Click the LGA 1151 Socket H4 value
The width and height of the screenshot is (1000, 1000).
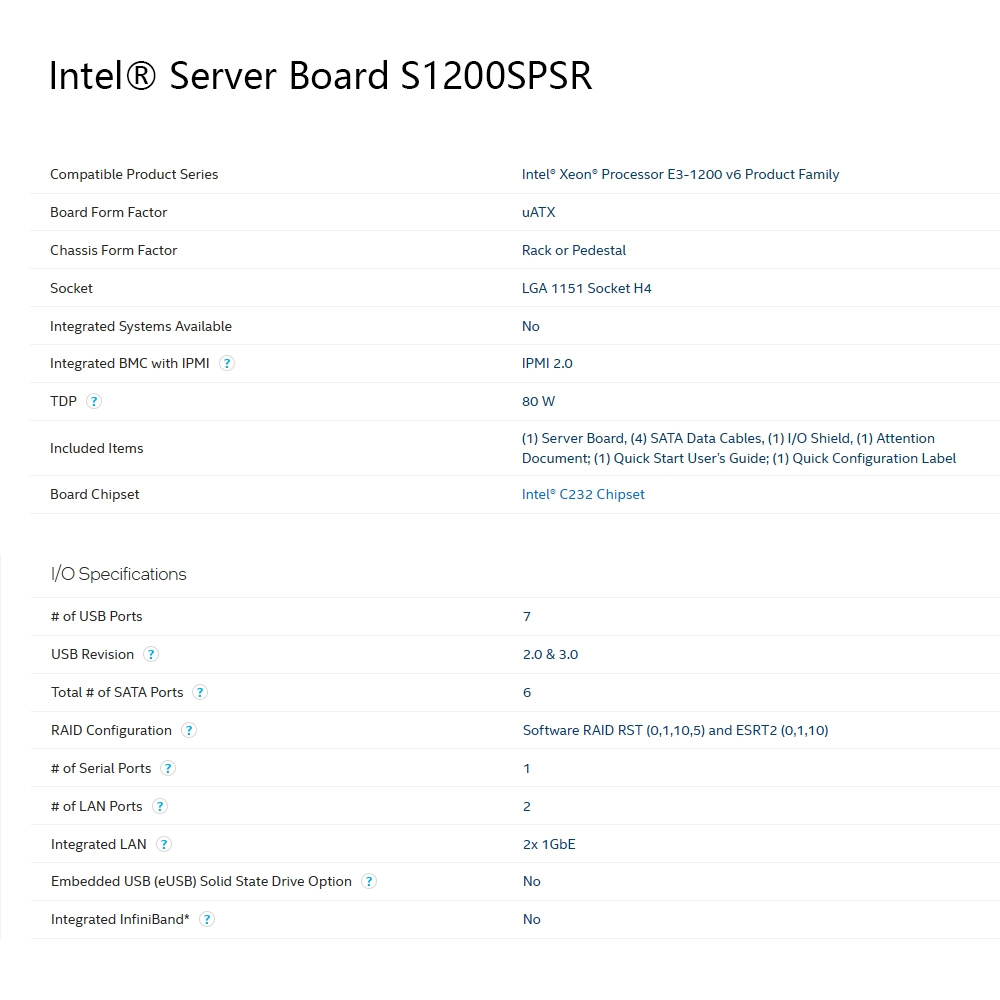[587, 288]
